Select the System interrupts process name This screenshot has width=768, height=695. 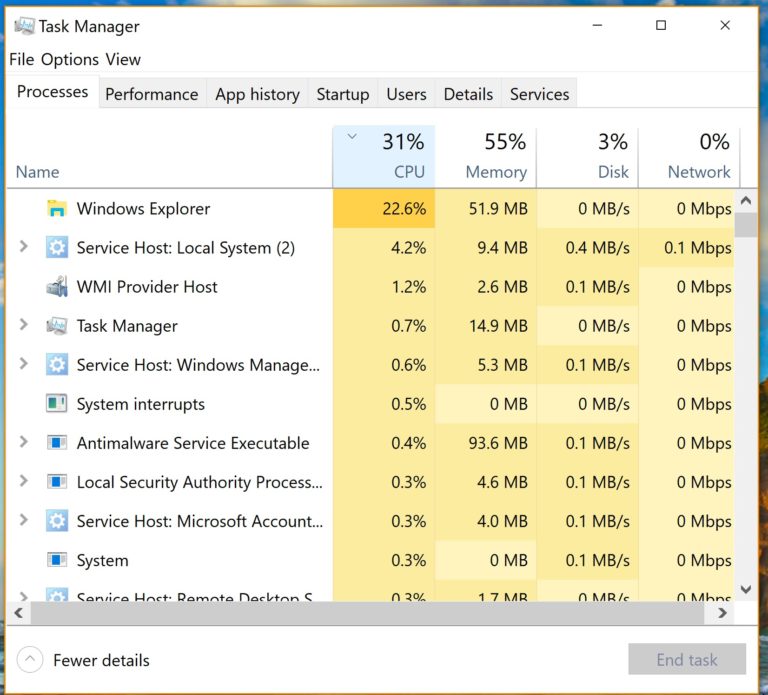click(x=141, y=404)
